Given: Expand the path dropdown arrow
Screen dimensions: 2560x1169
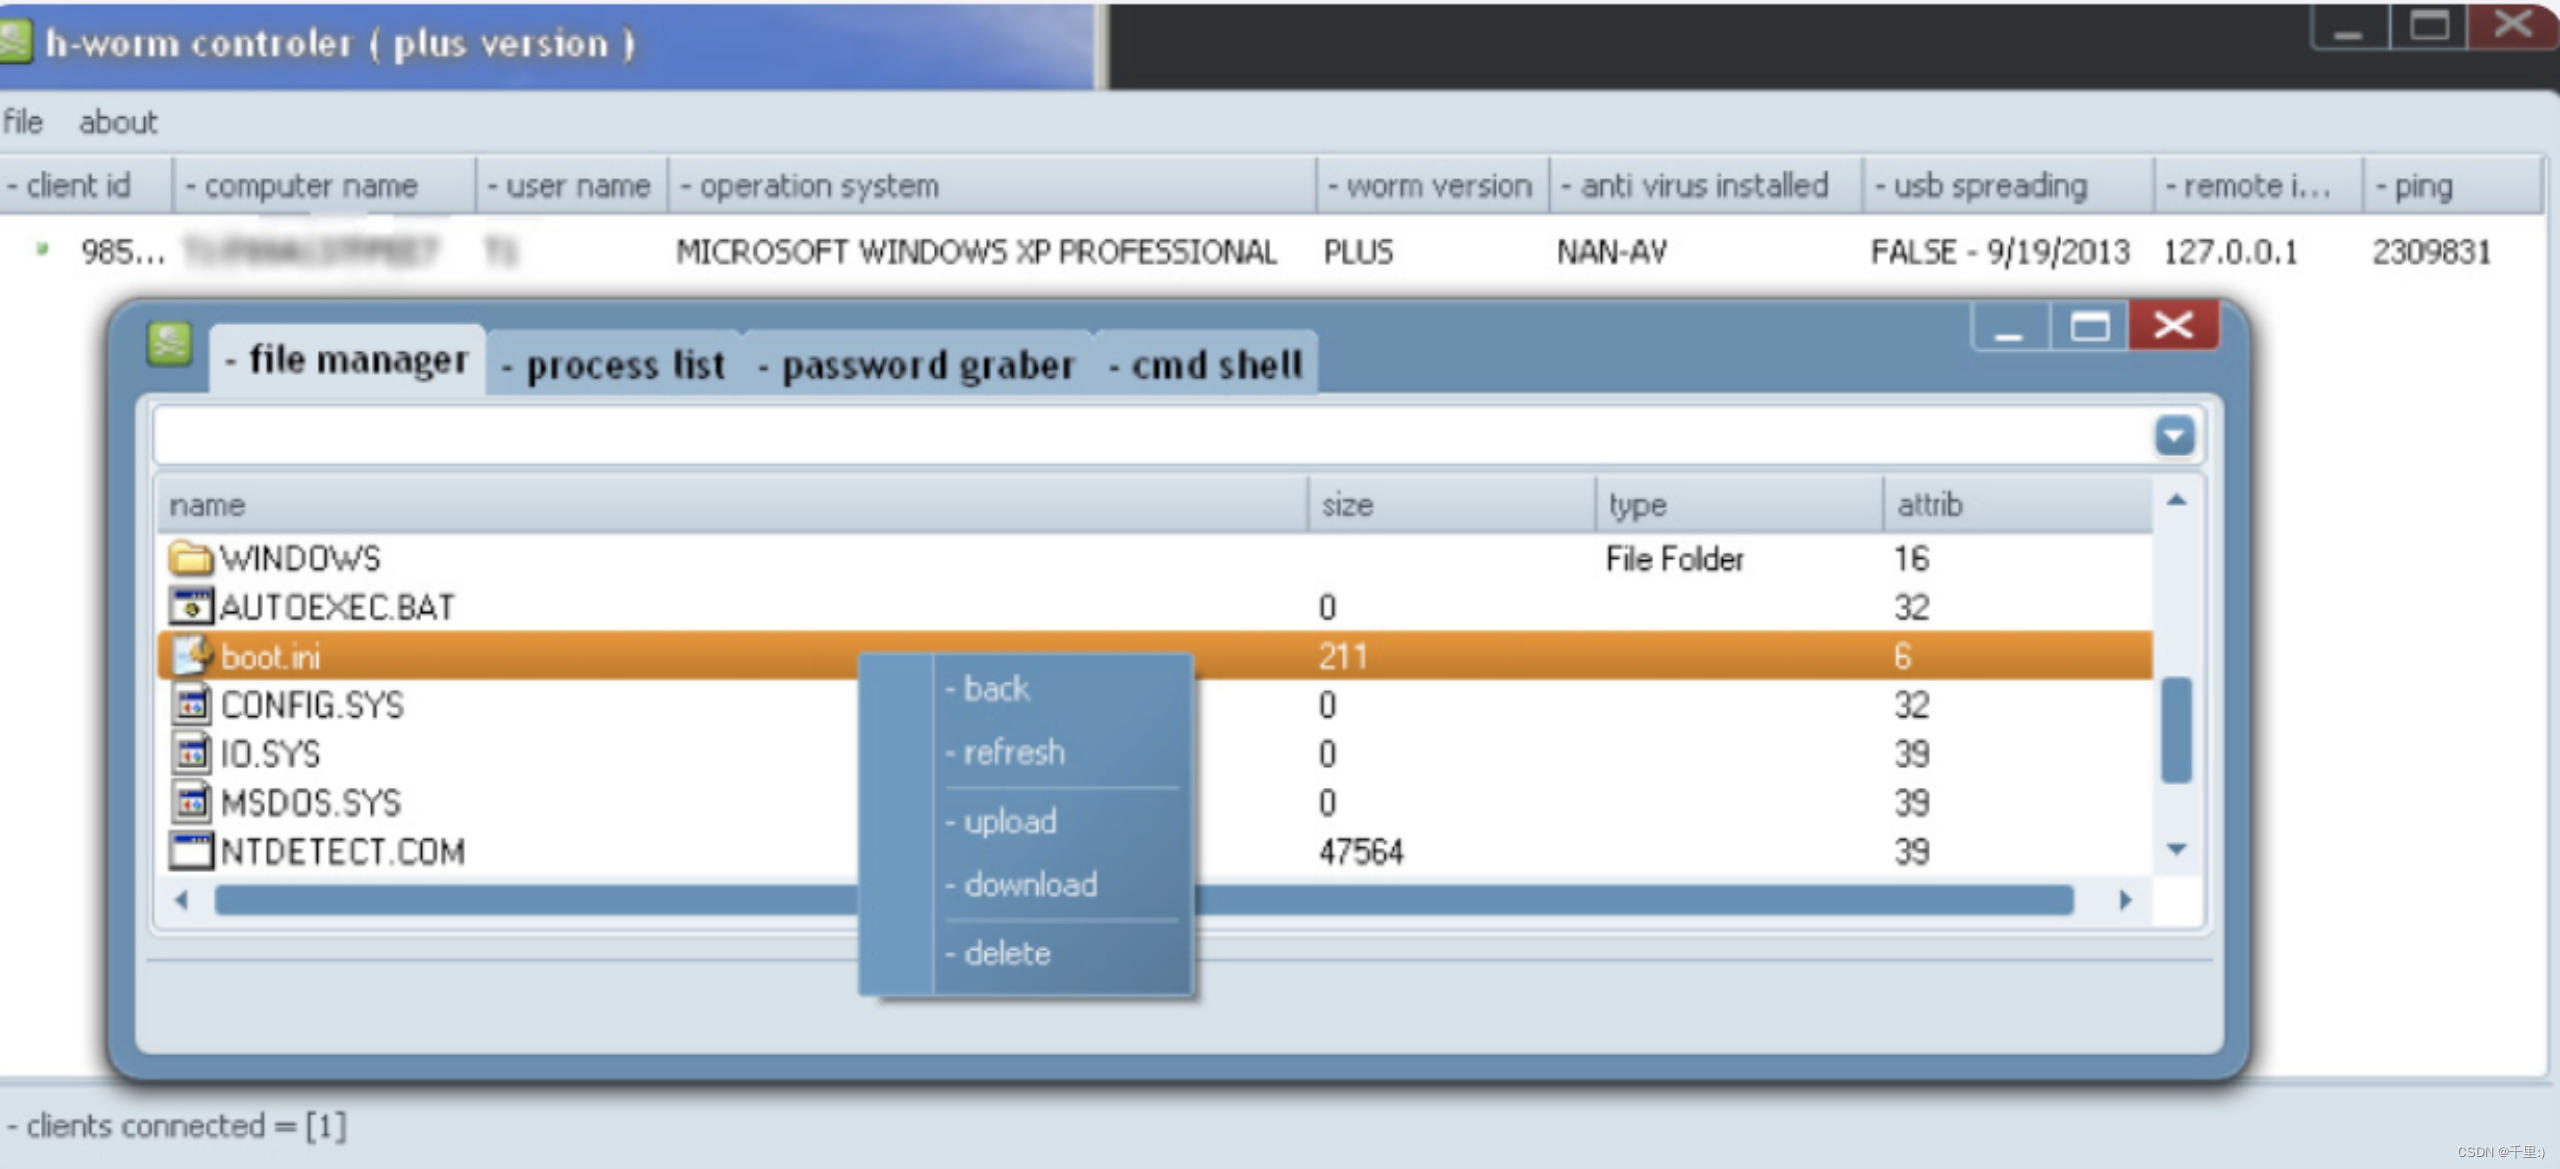Looking at the screenshot, I should pos(2174,436).
